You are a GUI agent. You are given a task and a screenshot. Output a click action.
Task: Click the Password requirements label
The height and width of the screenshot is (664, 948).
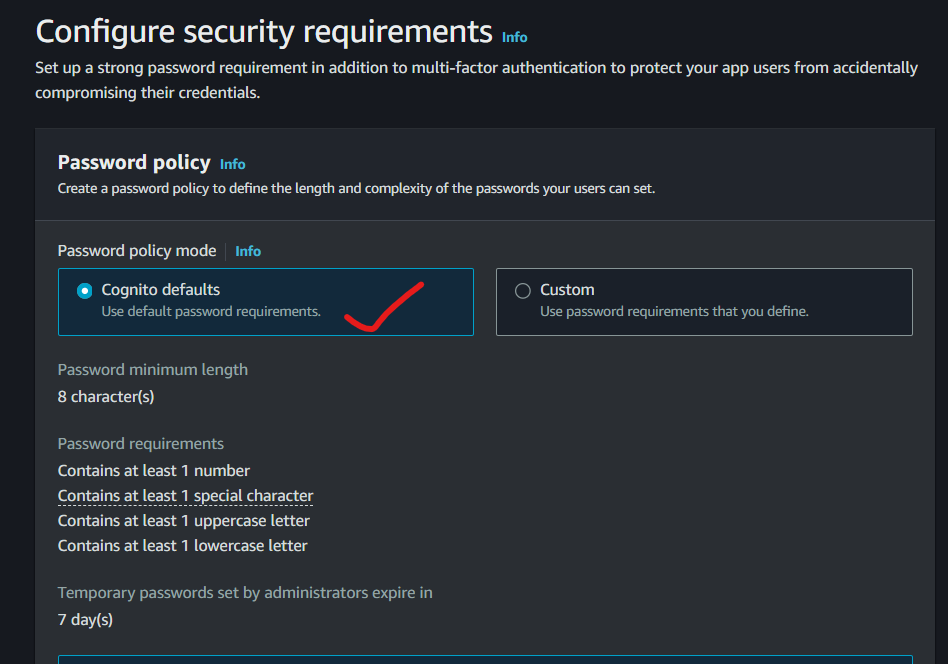pyautogui.click(x=141, y=444)
